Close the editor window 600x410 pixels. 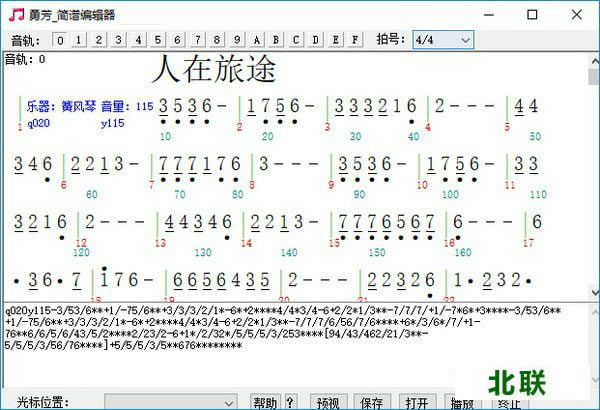coord(577,15)
